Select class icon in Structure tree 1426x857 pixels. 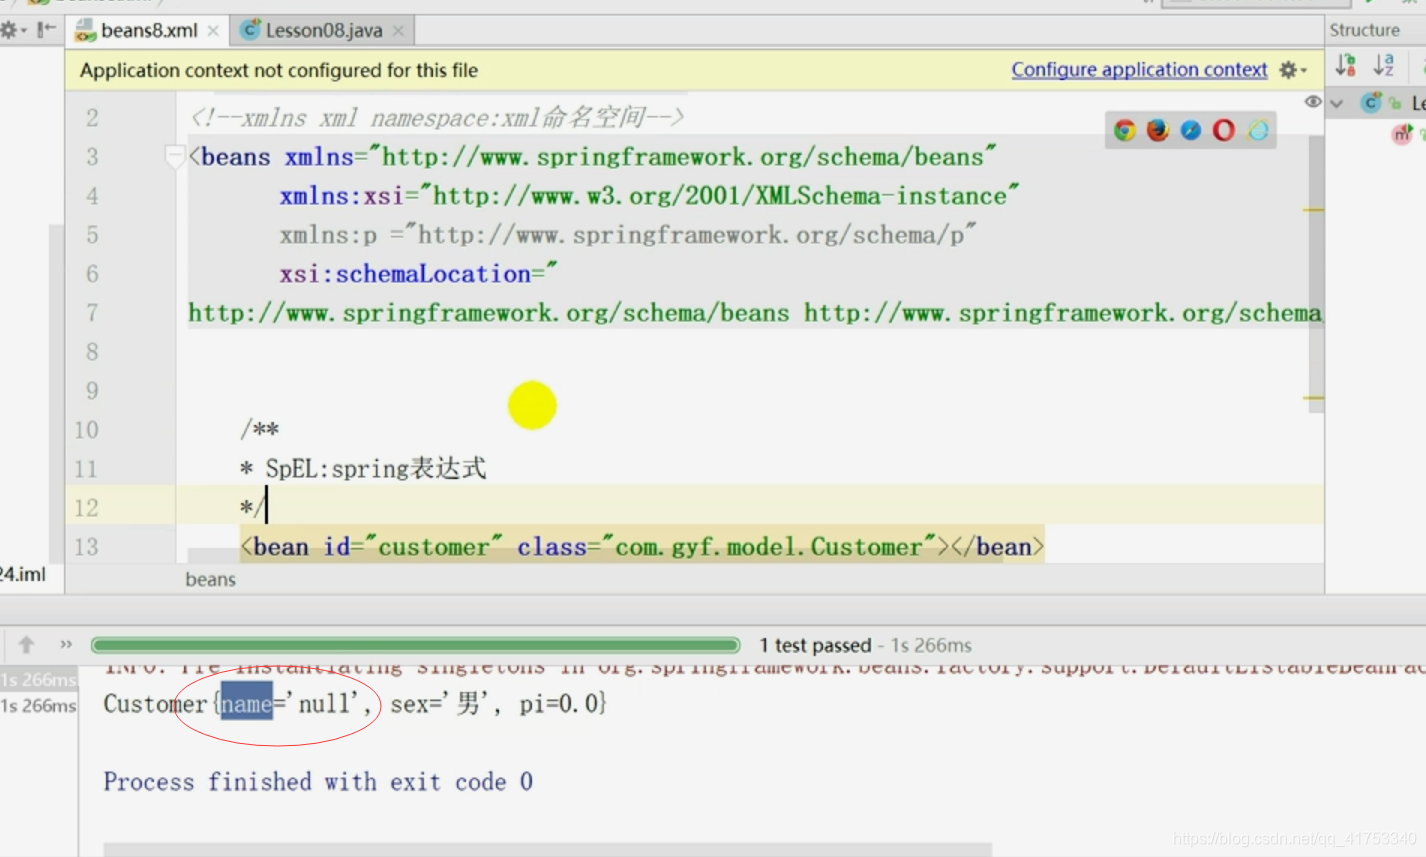[1371, 102]
